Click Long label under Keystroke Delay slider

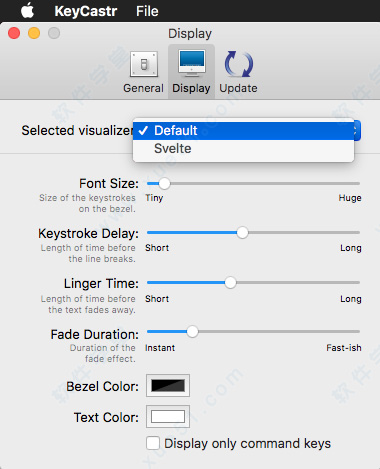click(x=351, y=248)
